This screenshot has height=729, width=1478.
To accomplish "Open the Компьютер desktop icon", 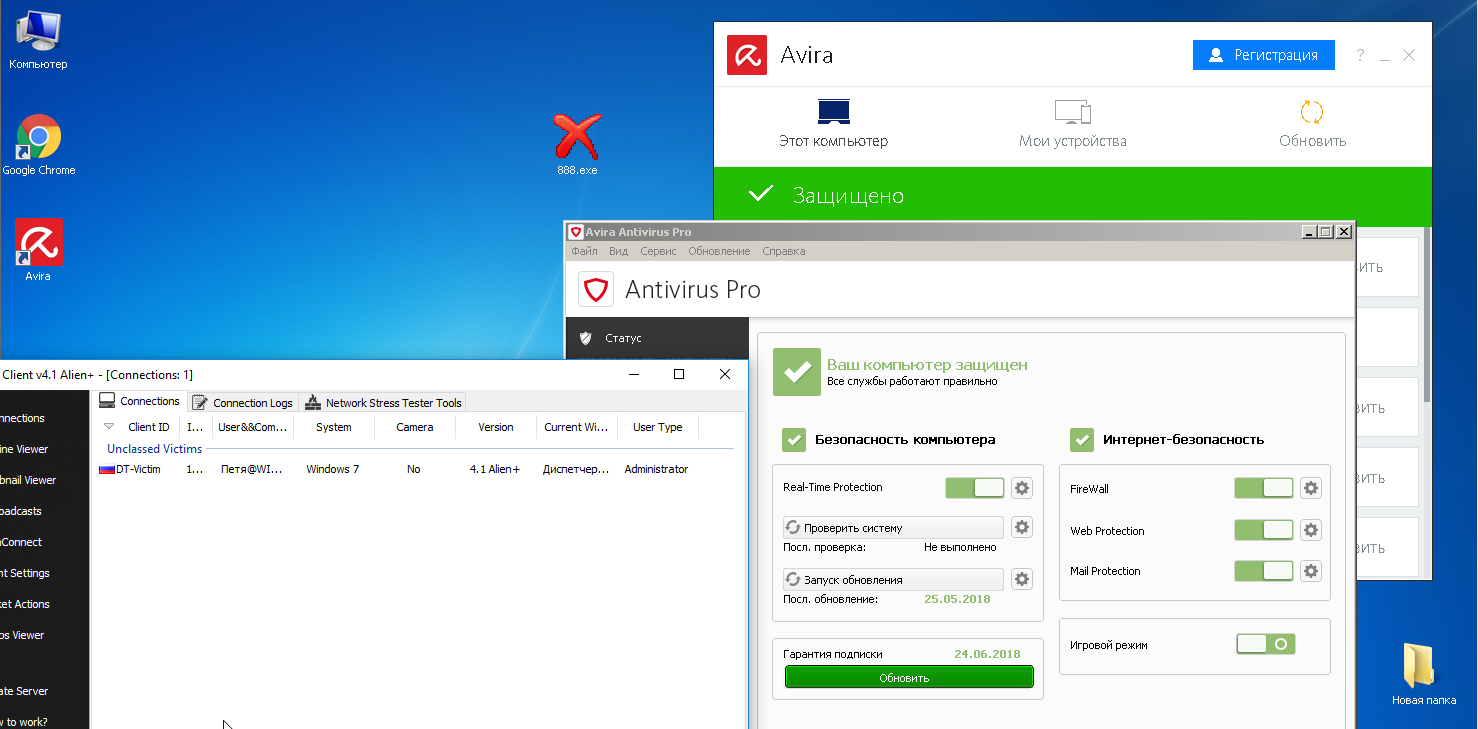I will coord(38,41).
